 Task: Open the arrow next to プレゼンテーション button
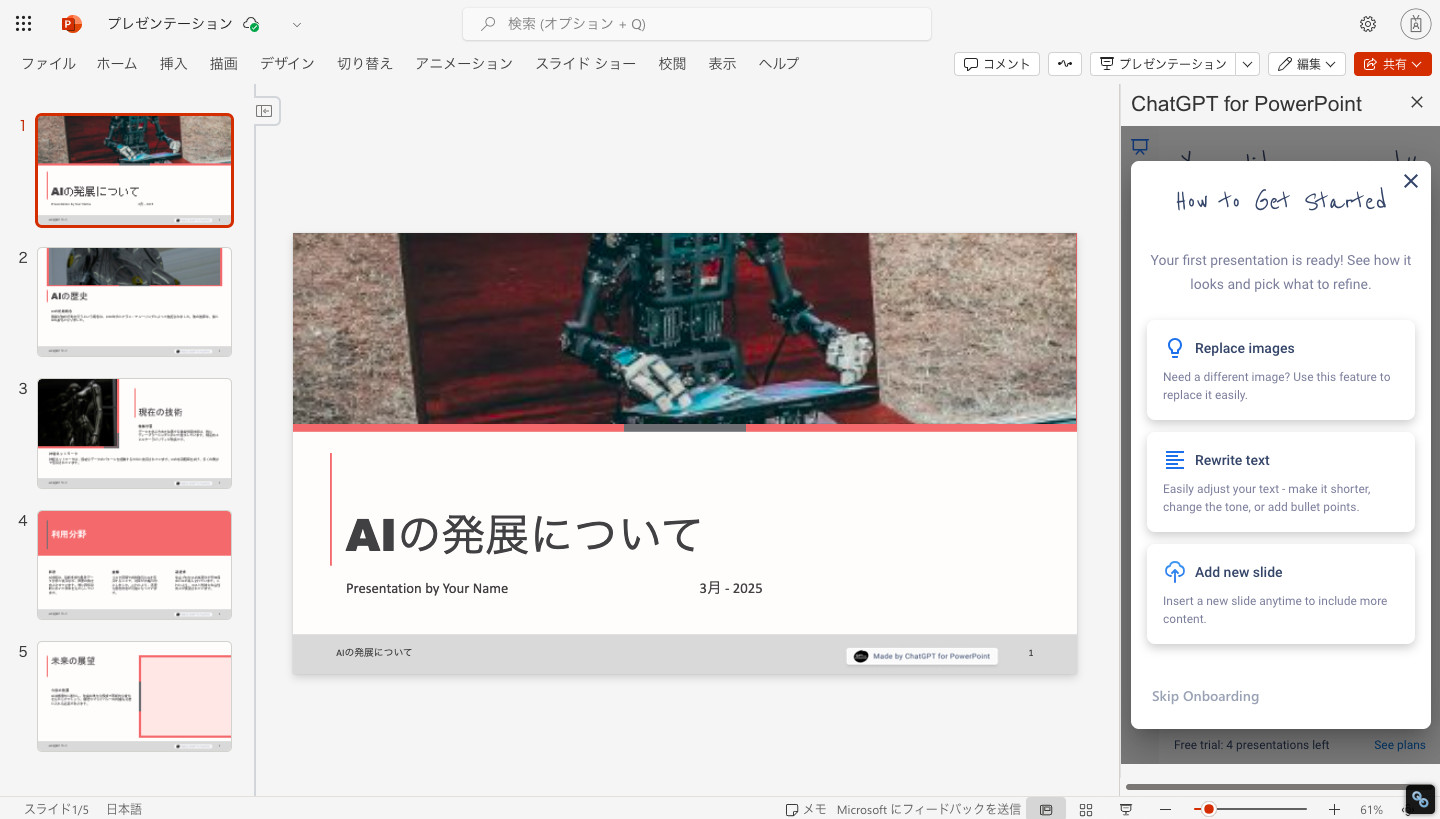tap(1248, 64)
